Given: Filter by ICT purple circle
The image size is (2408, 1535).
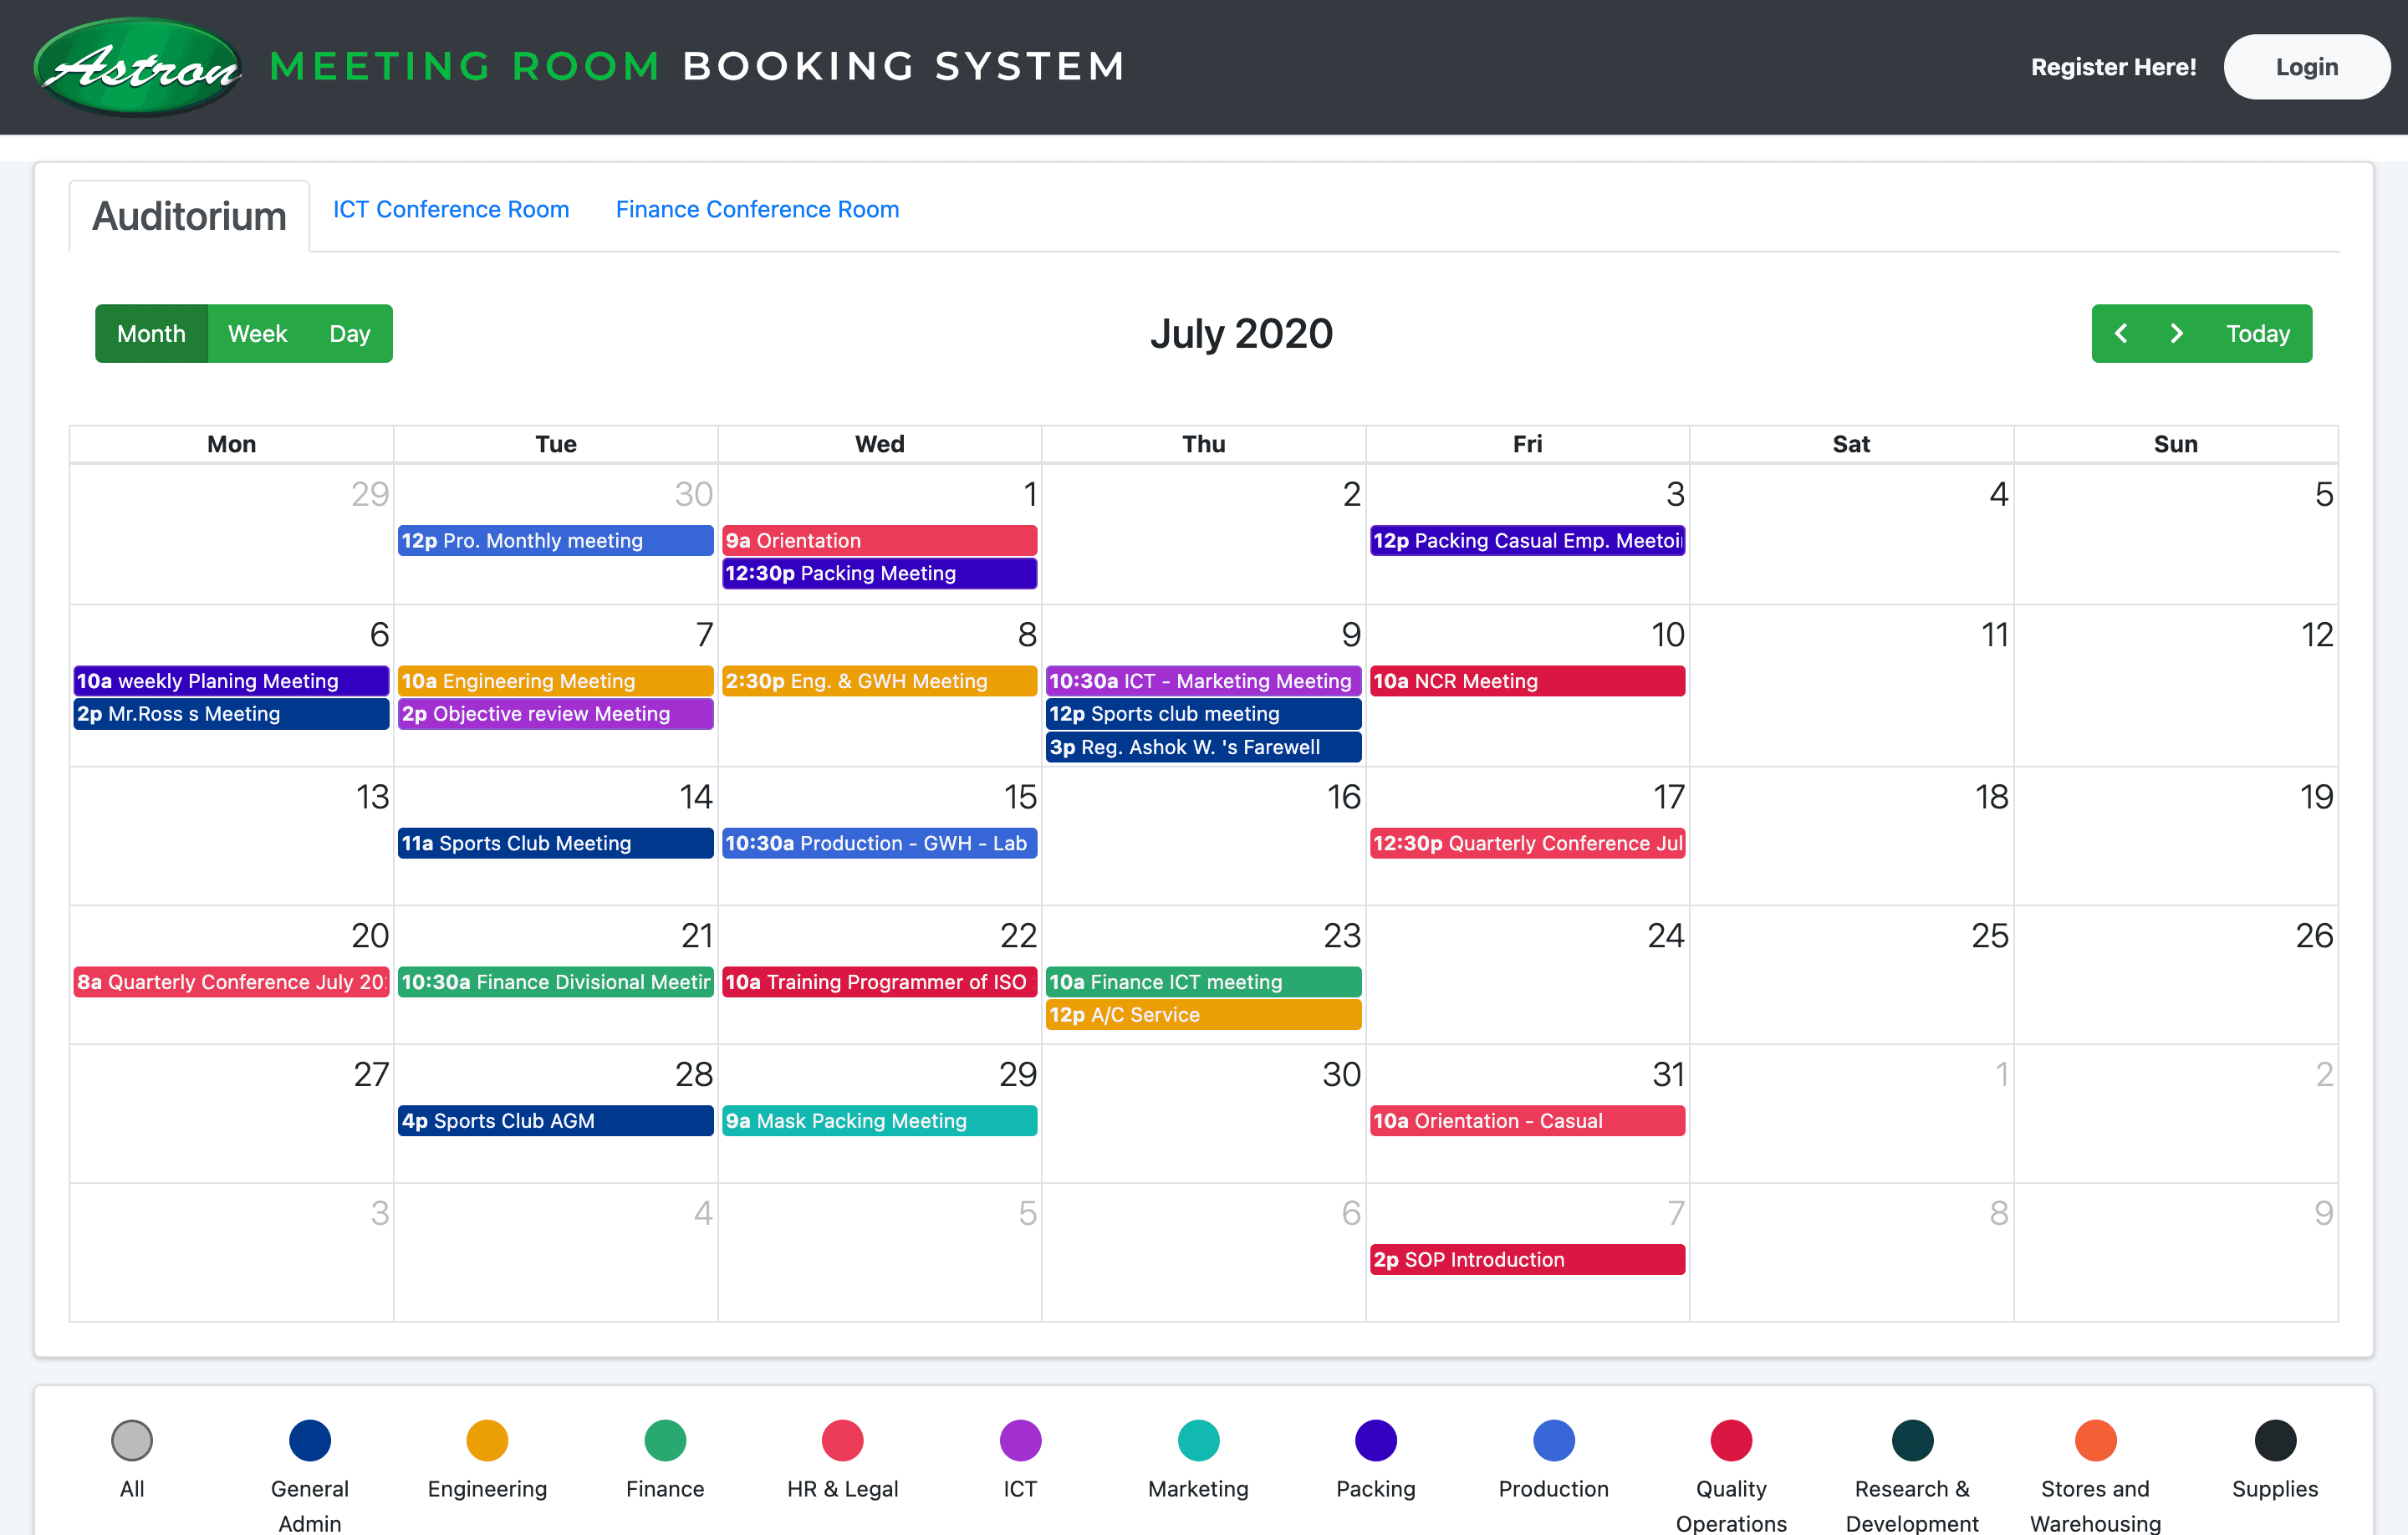Looking at the screenshot, I should (1020, 1439).
